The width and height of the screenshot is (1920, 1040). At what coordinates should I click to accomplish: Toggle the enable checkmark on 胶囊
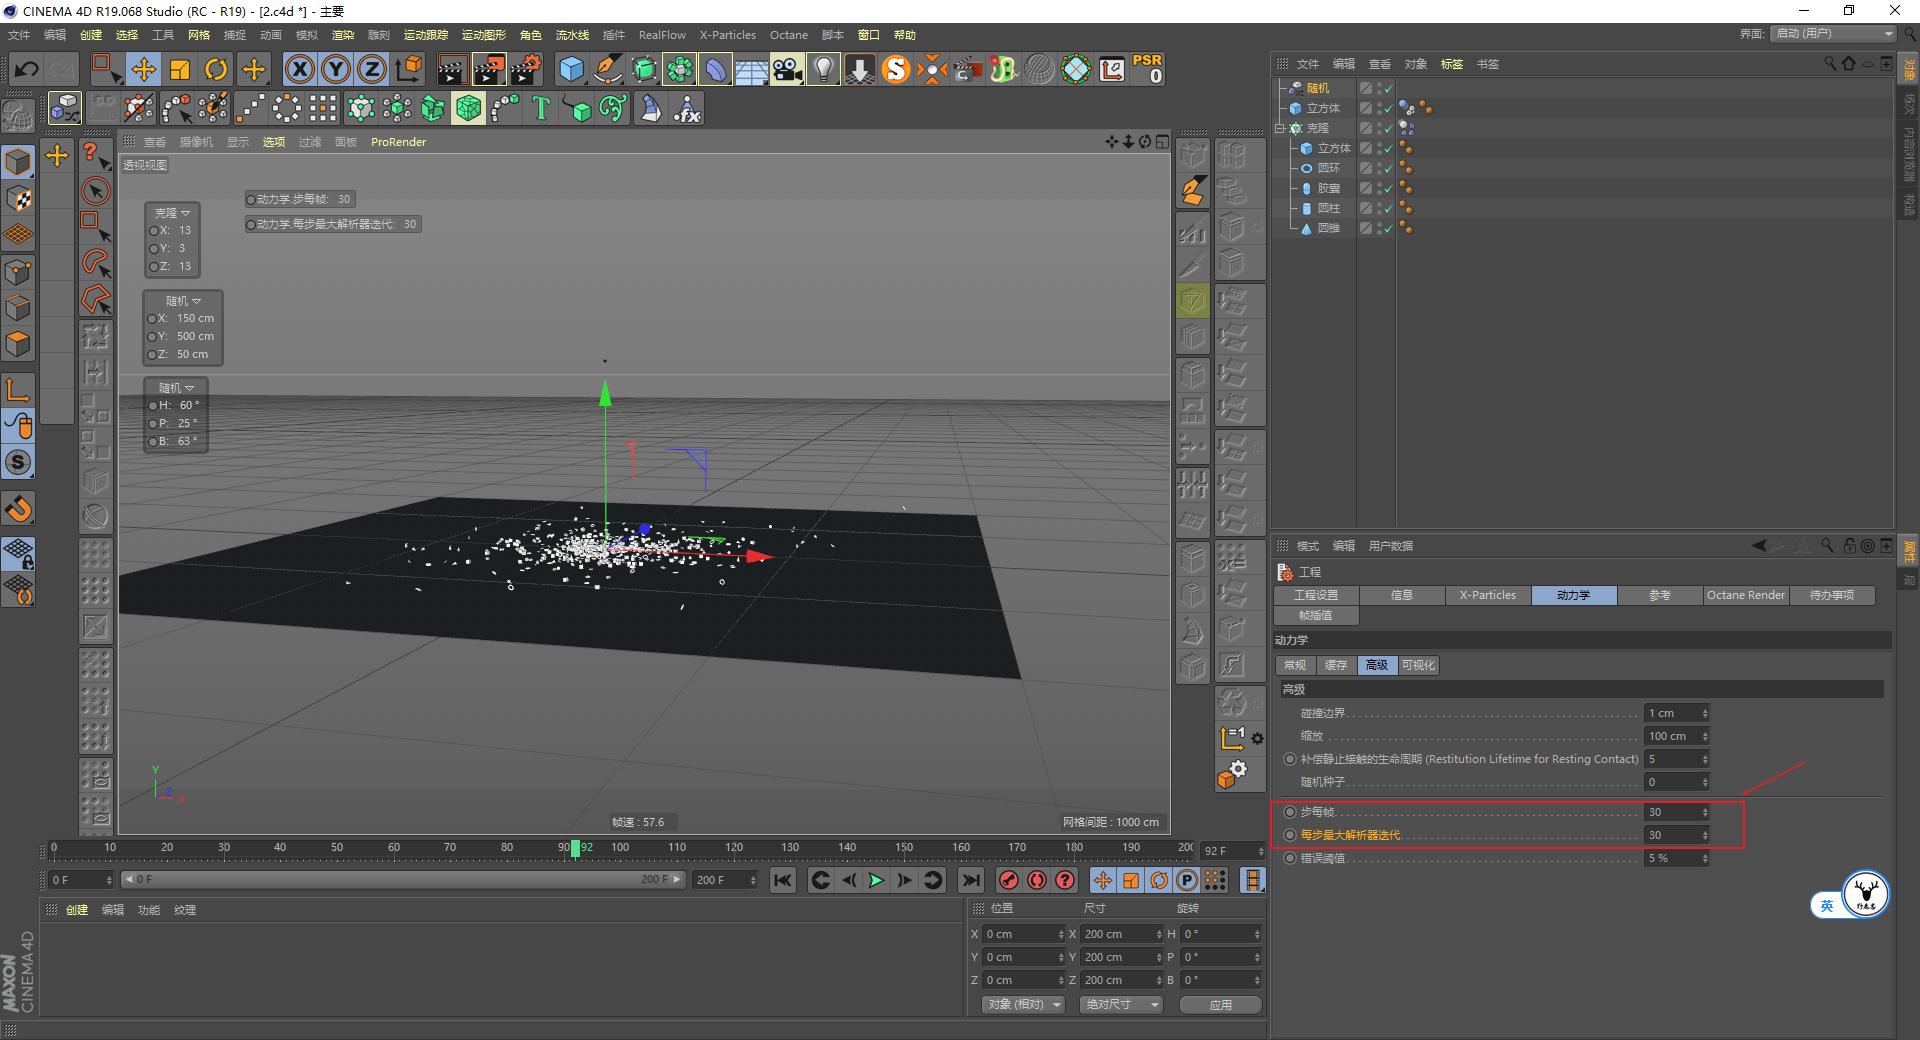[x=1388, y=188]
